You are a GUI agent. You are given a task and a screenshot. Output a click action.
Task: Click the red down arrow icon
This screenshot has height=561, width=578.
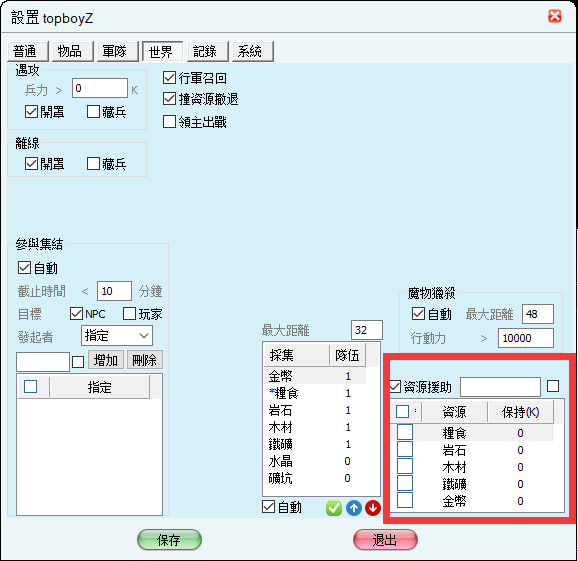(x=373, y=508)
